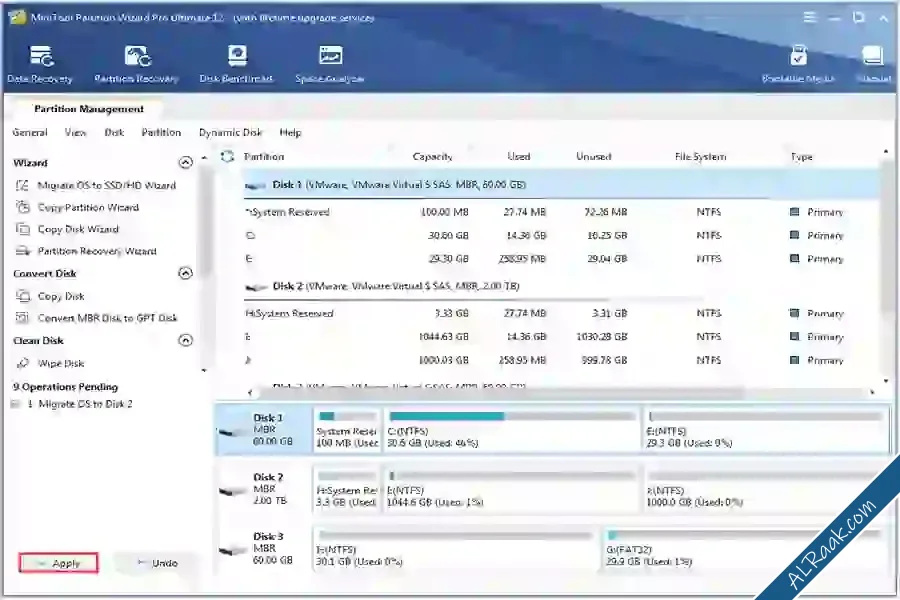Select the 29.30 GB partition row
This screenshot has height=600, width=900.
coord(561,259)
